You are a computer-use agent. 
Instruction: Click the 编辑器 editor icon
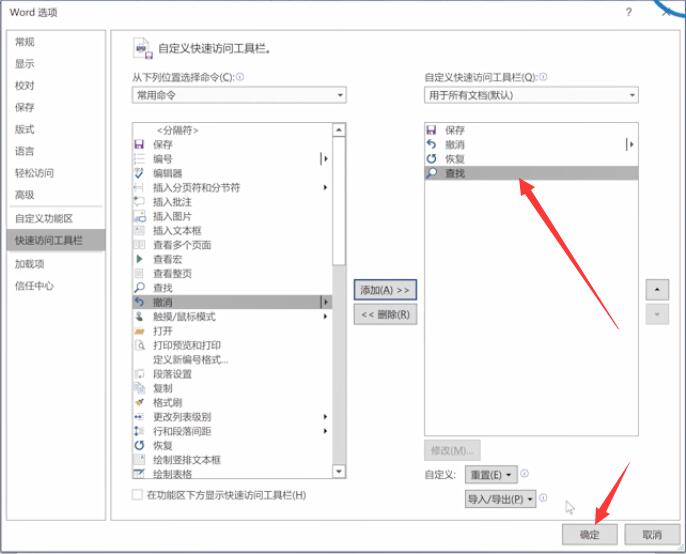coord(139,173)
